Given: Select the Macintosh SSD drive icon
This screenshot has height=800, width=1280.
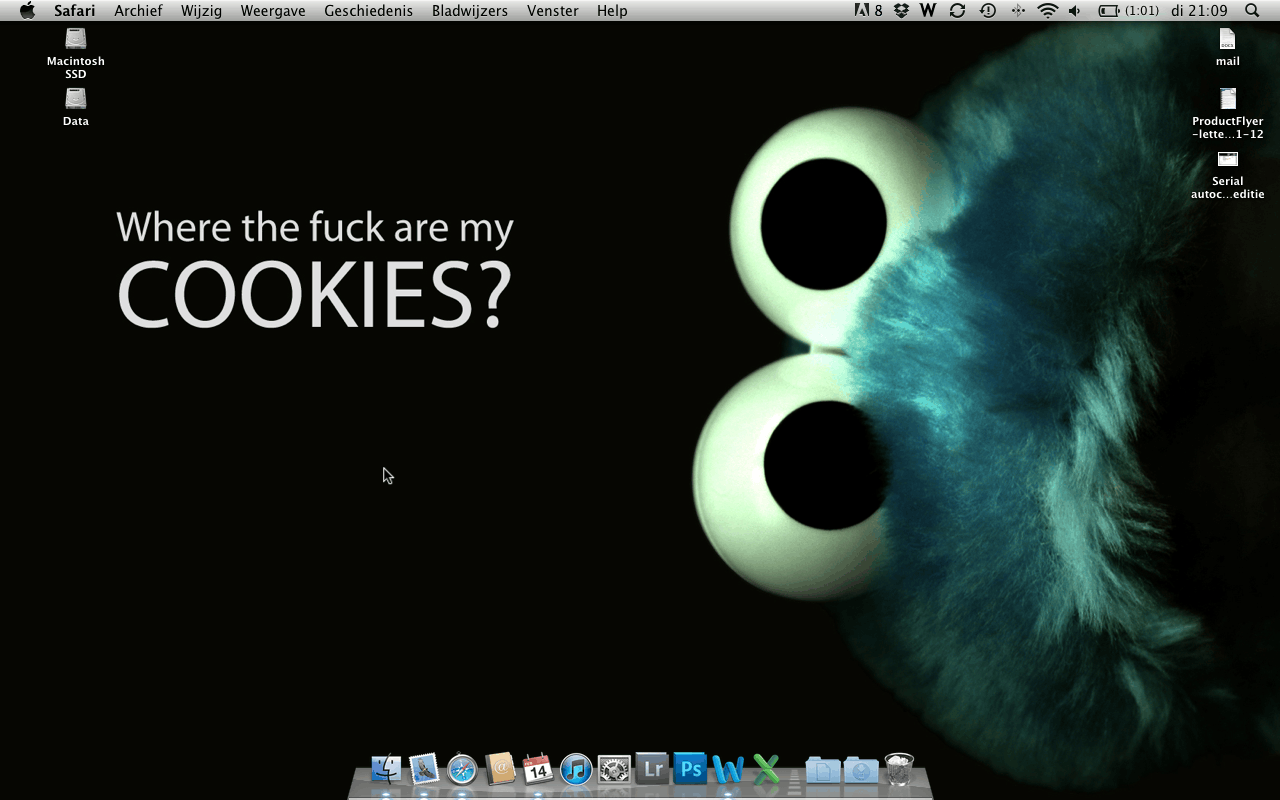Looking at the screenshot, I should pyautogui.click(x=76, y=53).
